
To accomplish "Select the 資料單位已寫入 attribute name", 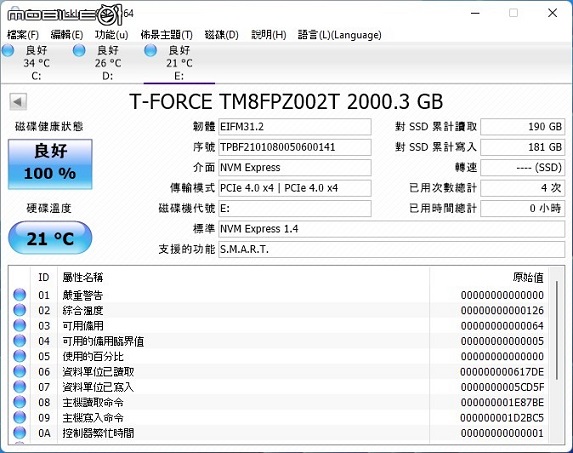I will (98, 387).
